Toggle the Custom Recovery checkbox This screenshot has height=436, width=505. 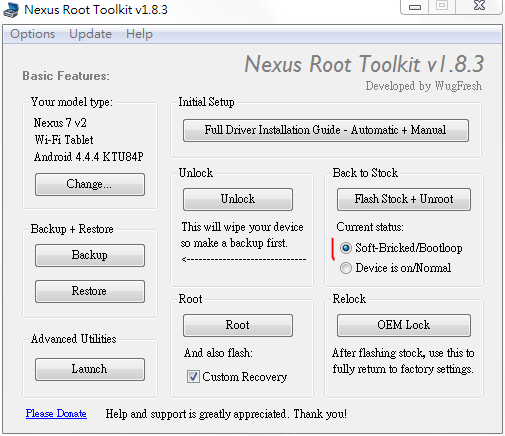[193, 377]
